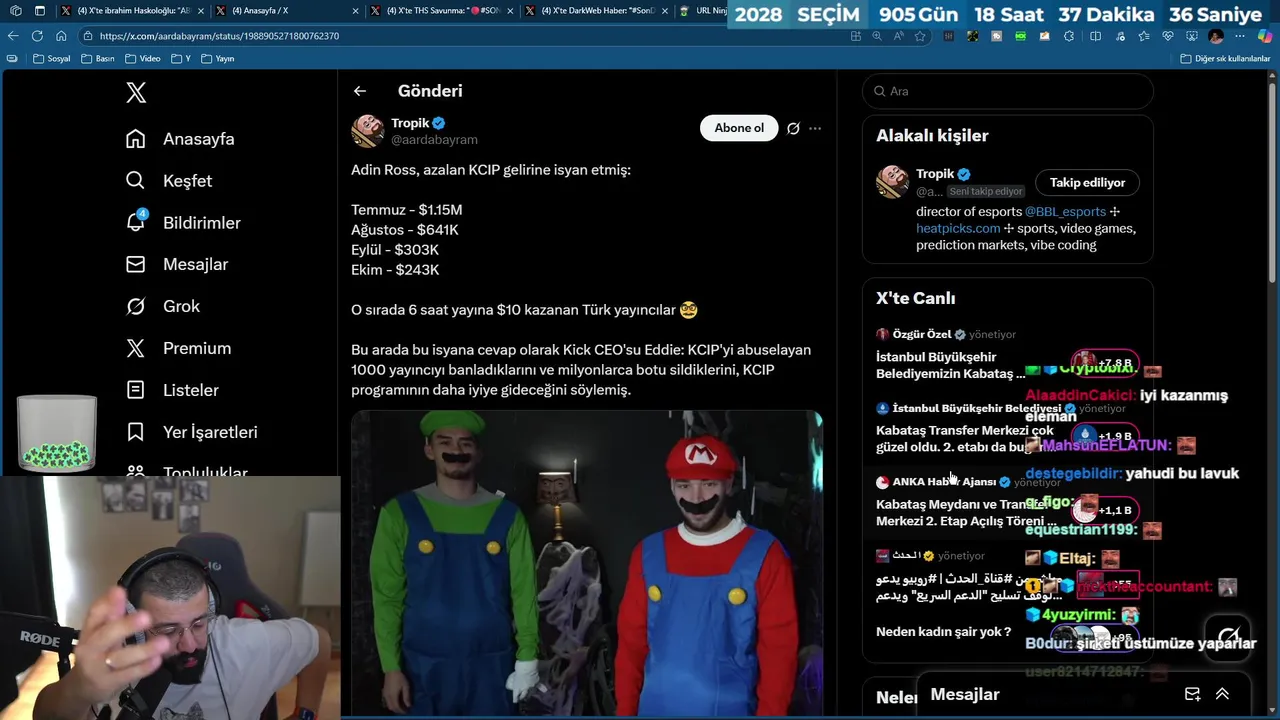Image resolution: width=1280 pixels, height=720 pixels.
Task: Click browser home icon
Action: tap(61, 36)
